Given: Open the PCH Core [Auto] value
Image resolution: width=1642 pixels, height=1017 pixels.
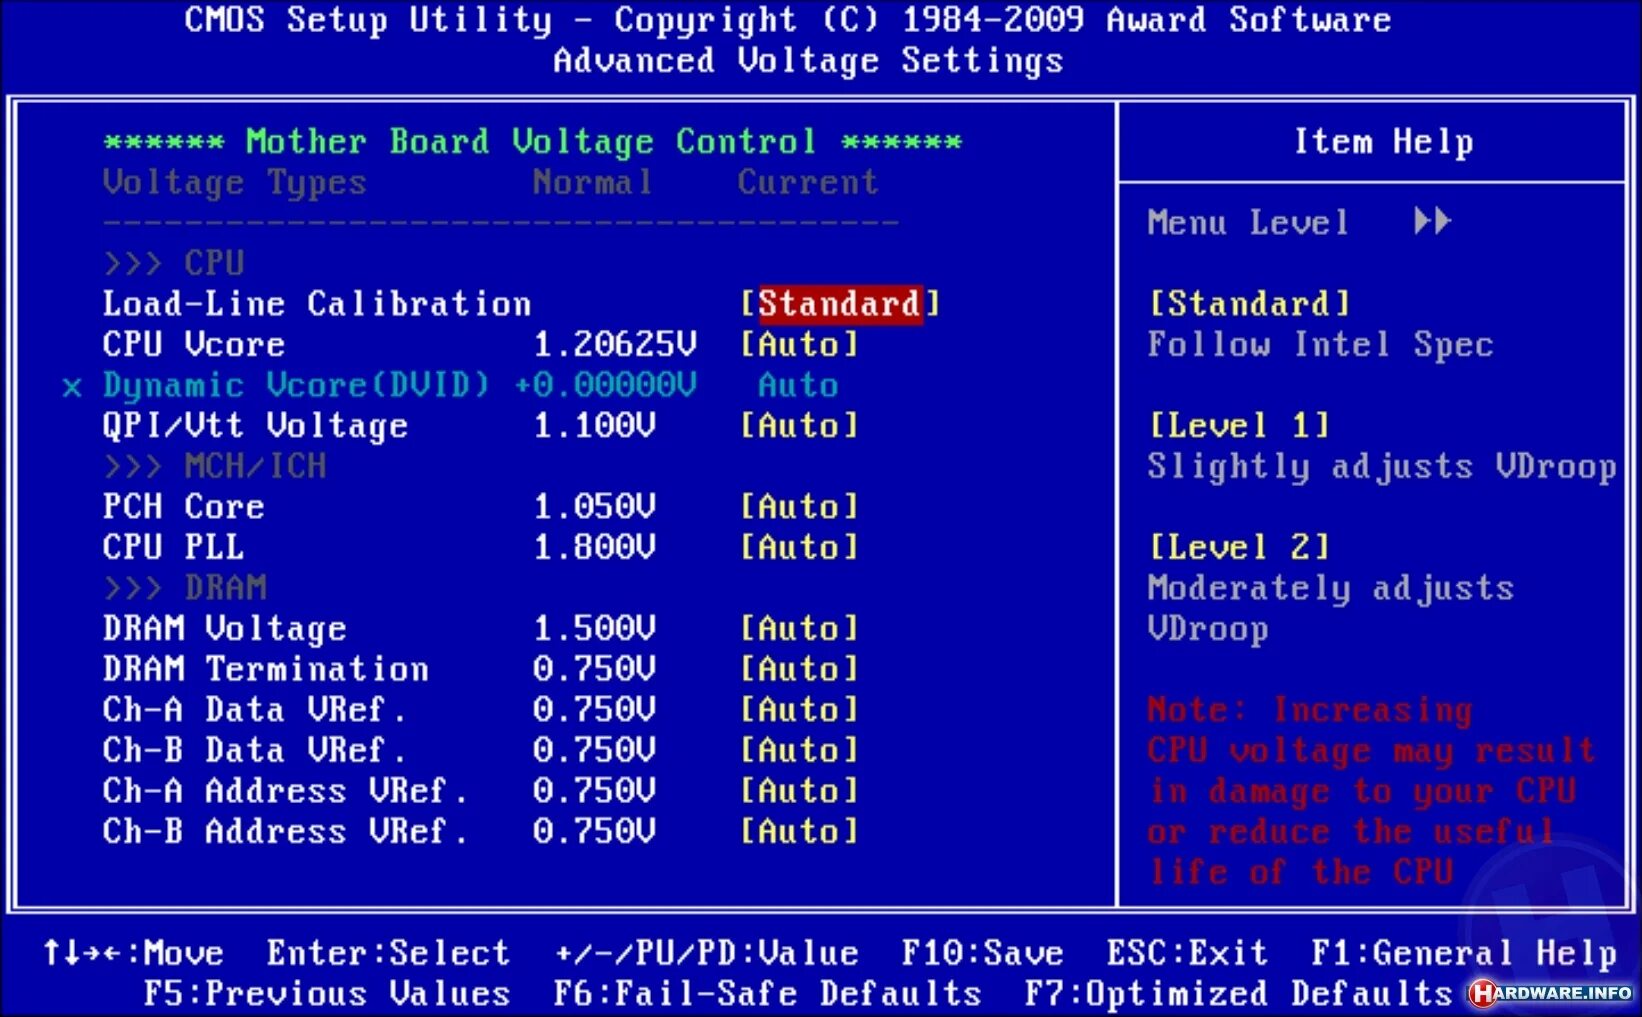Looking at the screenshot, I should coord(799,507).
